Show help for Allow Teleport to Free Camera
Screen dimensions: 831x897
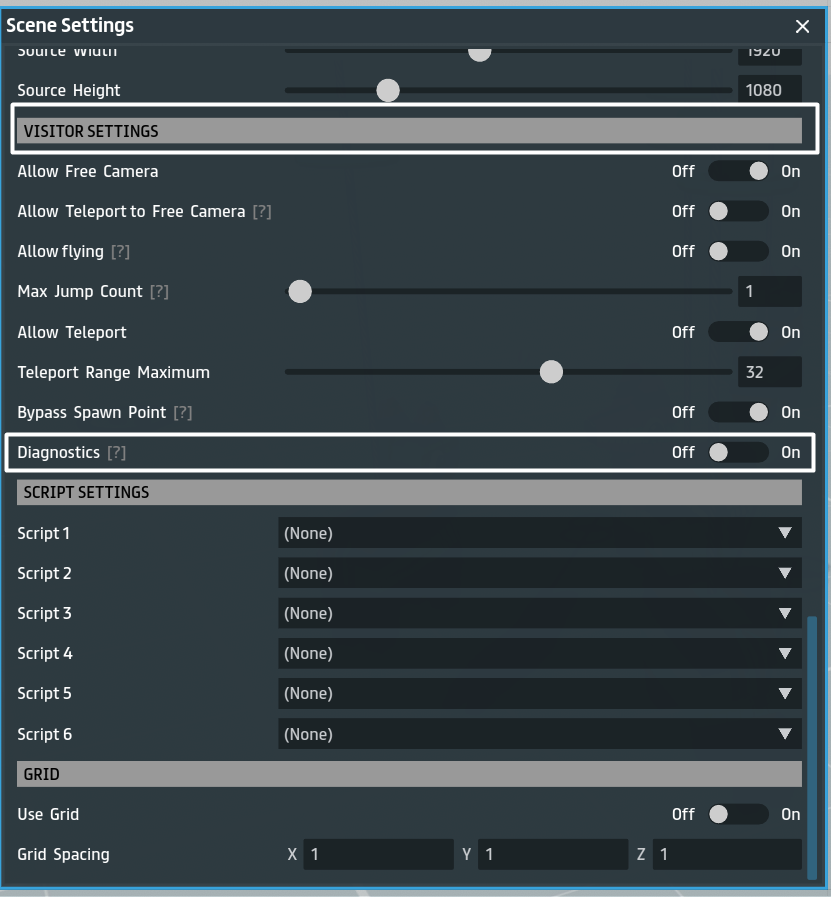click(x=261, y=212)
